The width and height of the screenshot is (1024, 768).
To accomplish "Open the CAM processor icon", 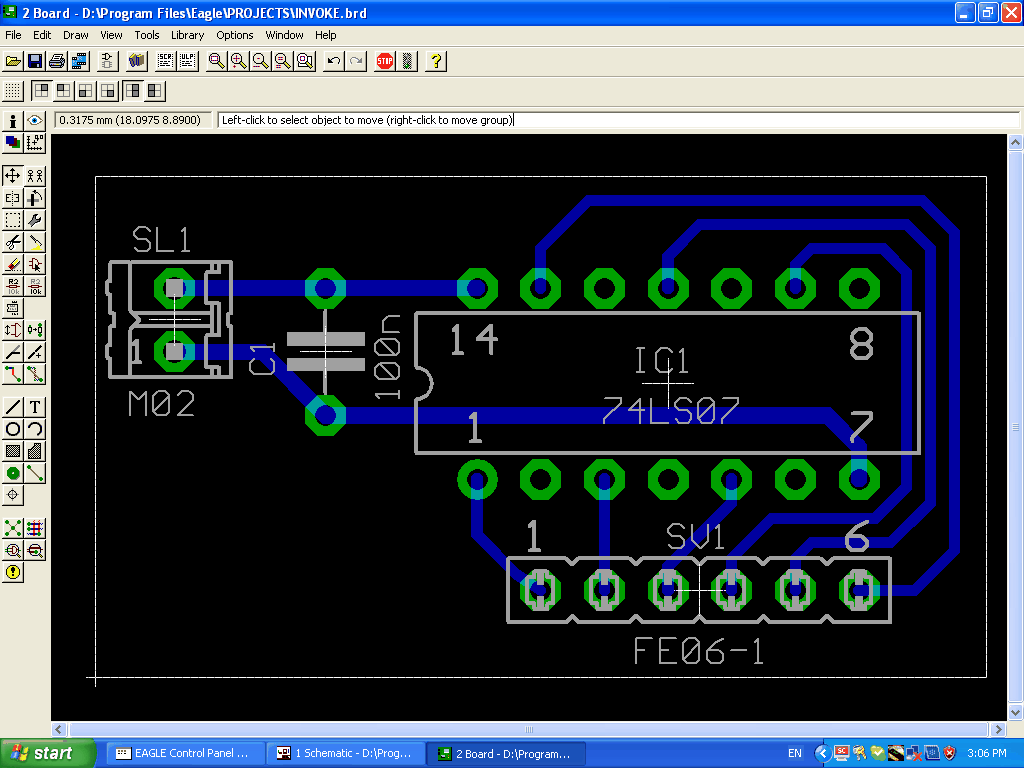I will click(80, 61).
